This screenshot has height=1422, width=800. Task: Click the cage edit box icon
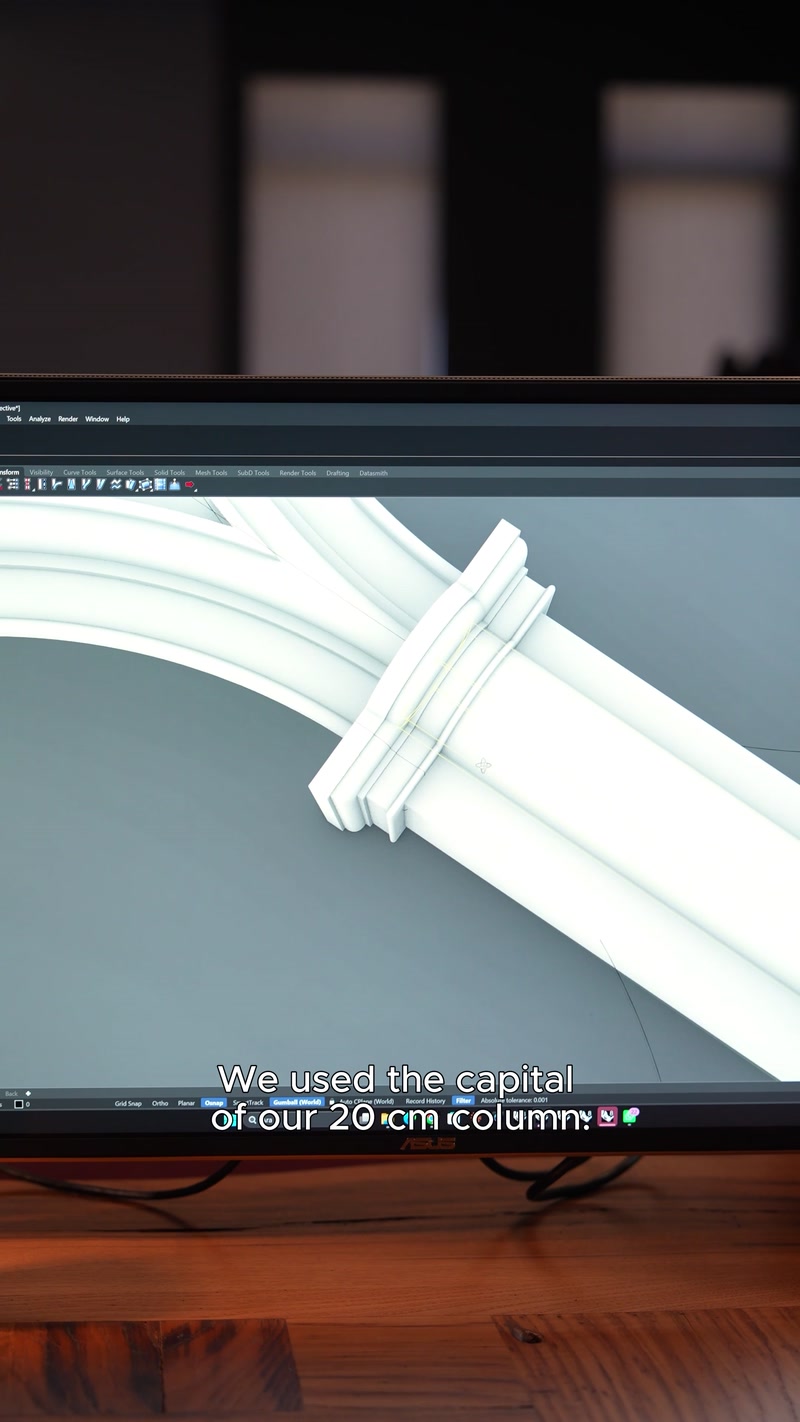click(x=145, y=484)
